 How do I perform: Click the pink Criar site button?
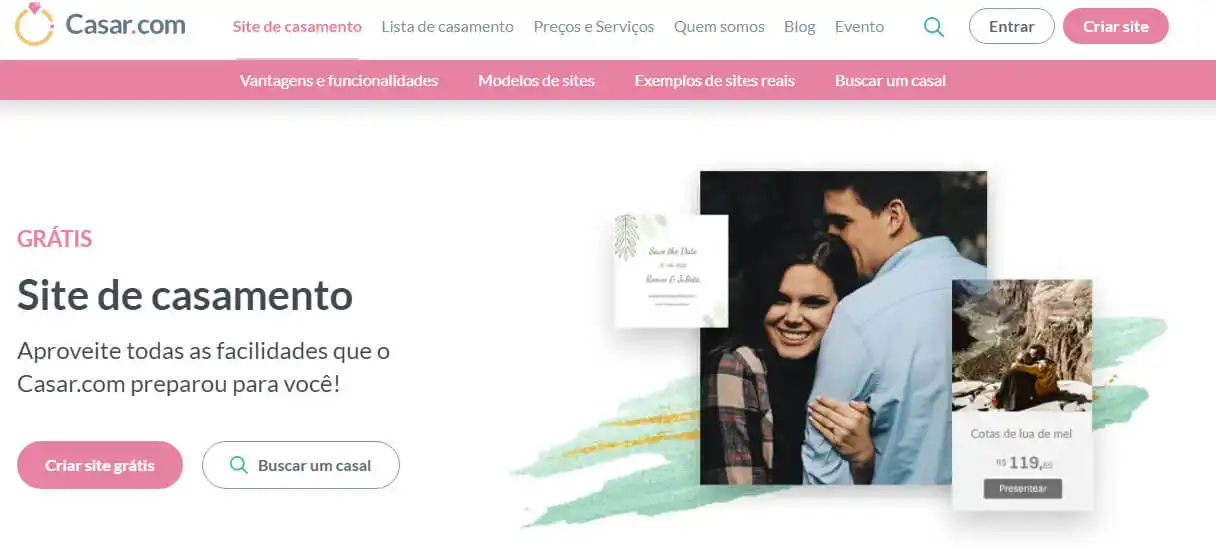tap(1116, 27)
